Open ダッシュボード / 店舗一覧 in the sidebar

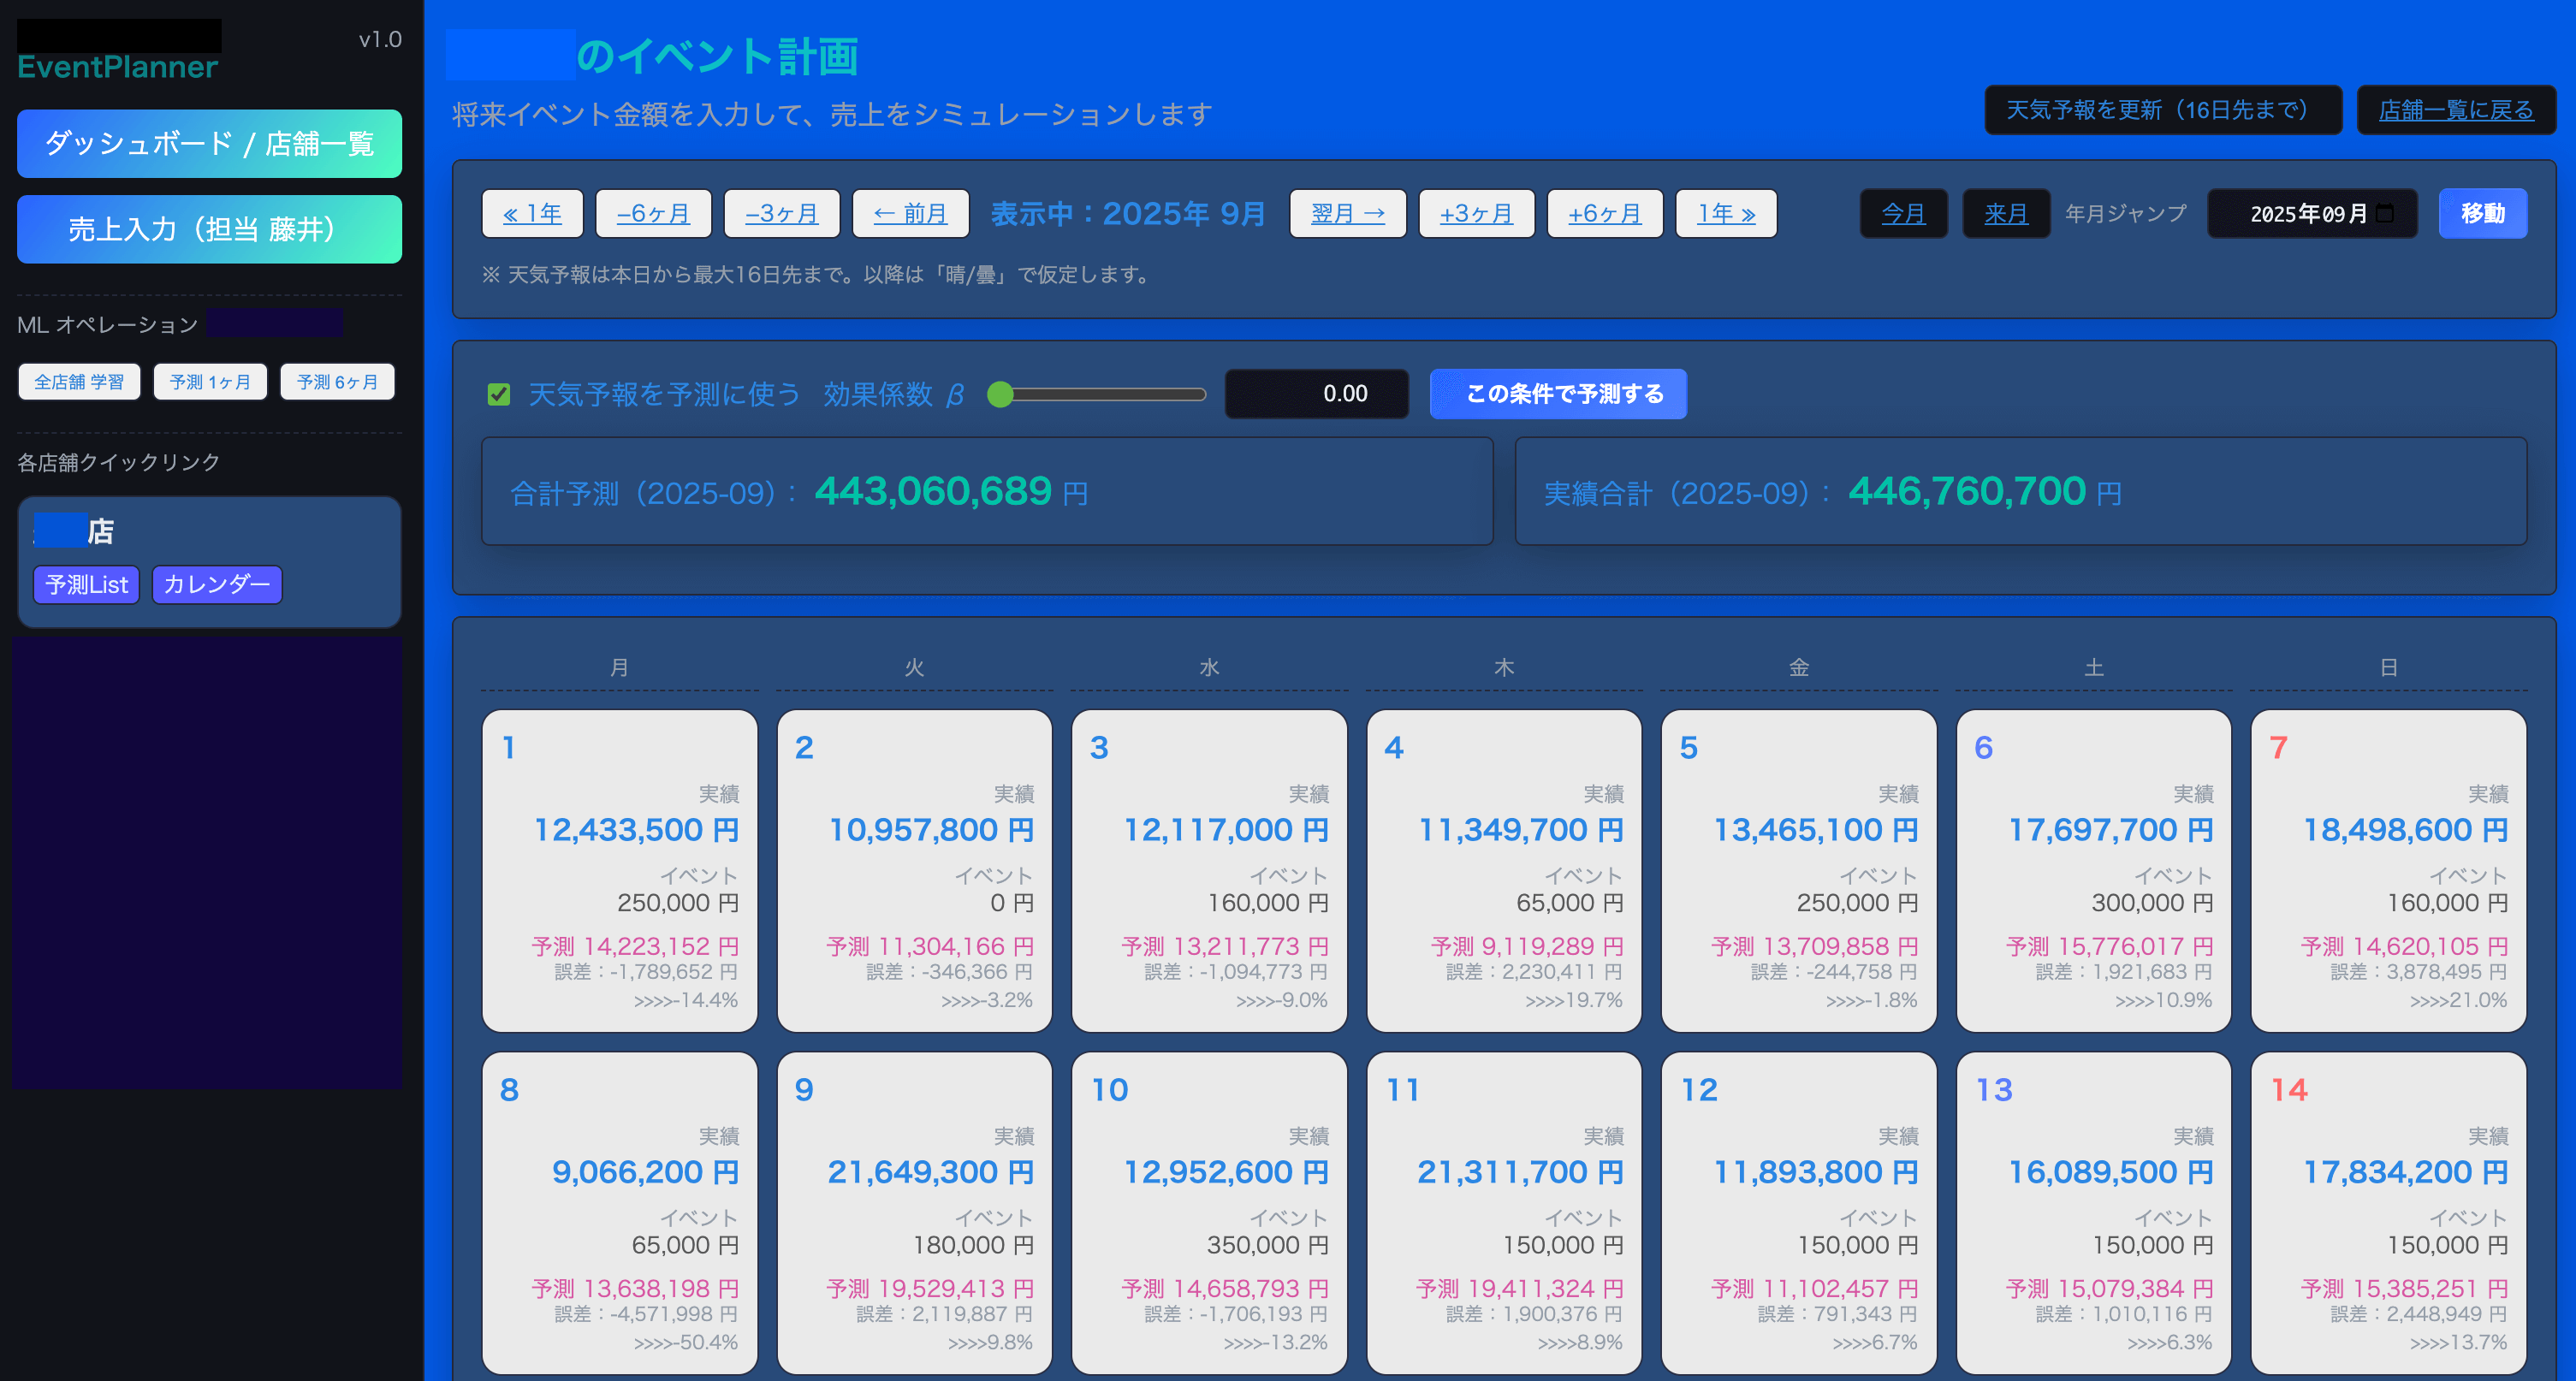209,143
